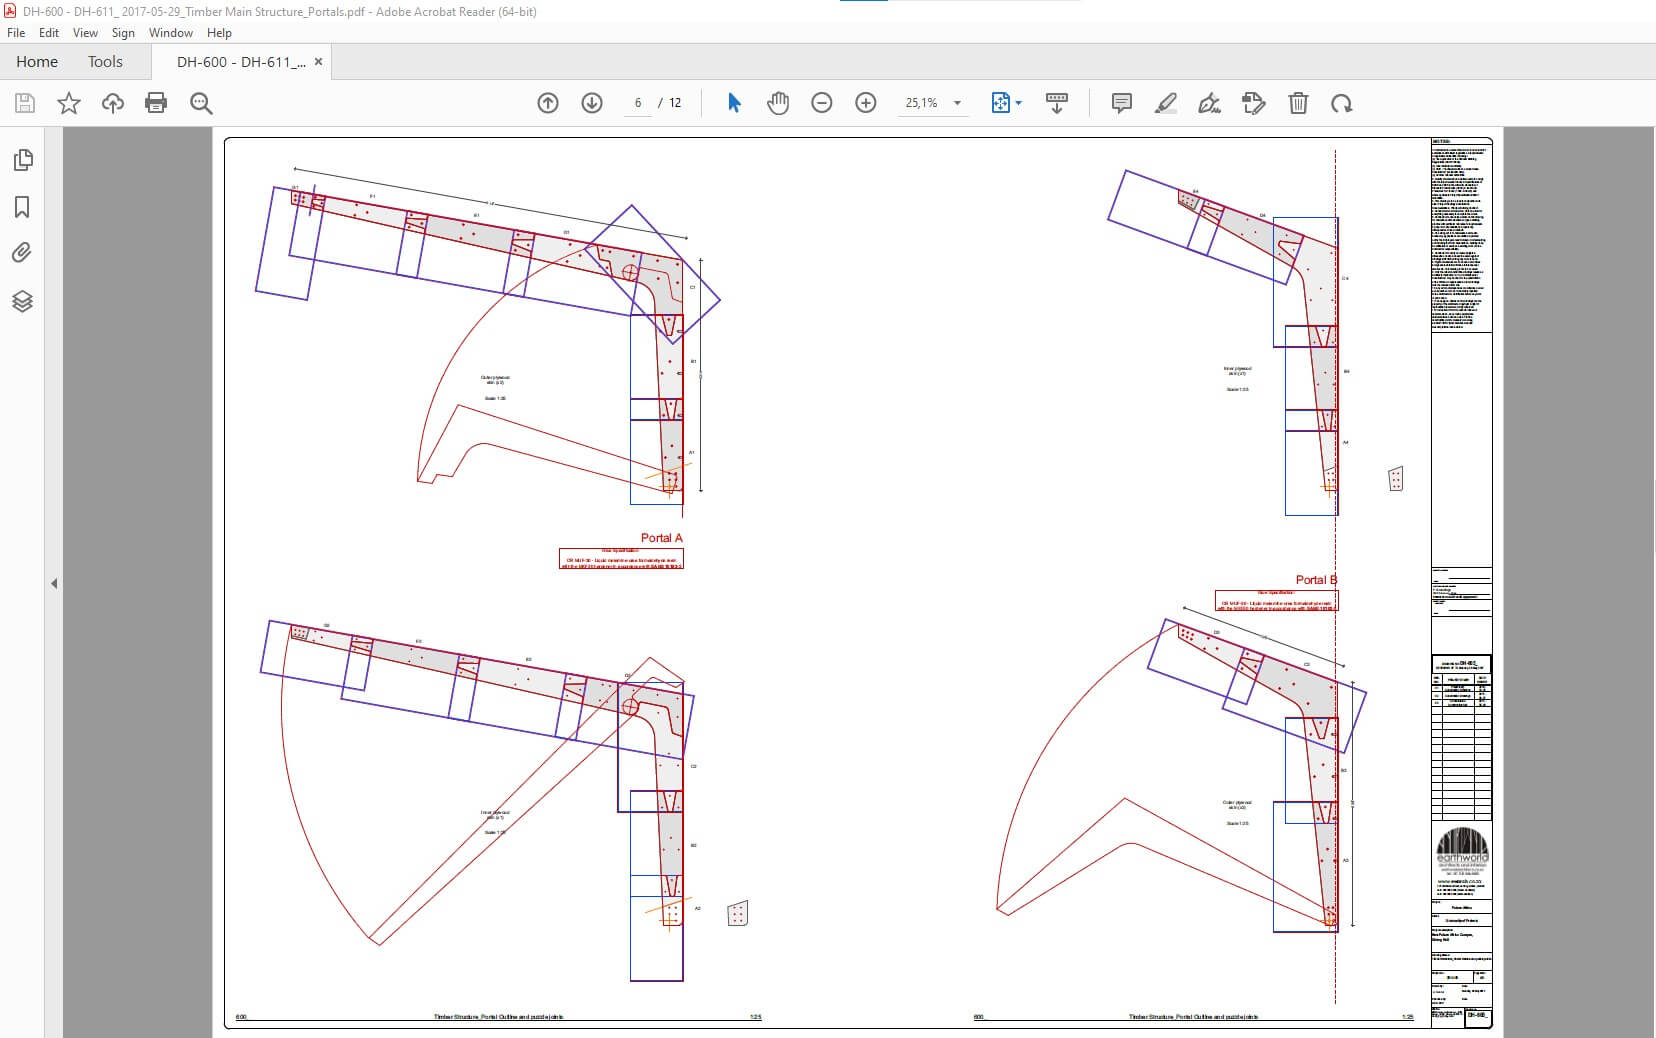The width and height of the screenshot is (1656, 1038).
Task: Open the File menu
Action: pyautogui.click(x=16, y=33)
